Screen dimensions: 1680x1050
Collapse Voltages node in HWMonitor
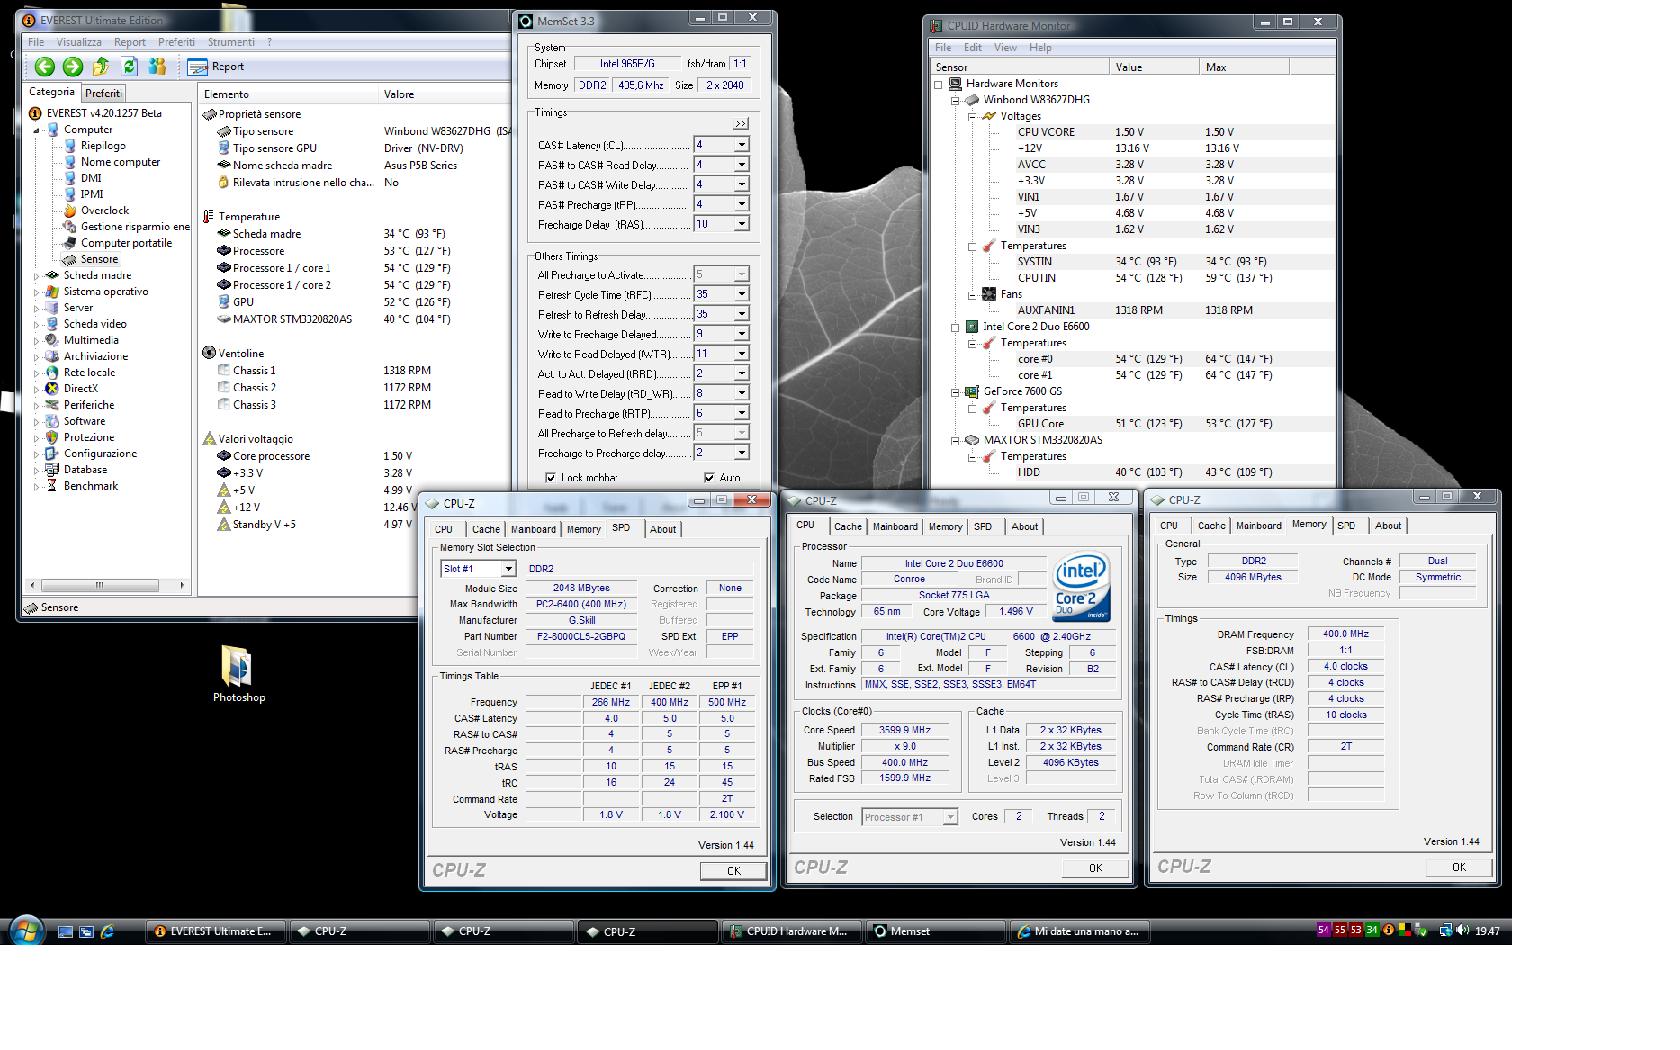pyautogui.click(x=971, y=116)
